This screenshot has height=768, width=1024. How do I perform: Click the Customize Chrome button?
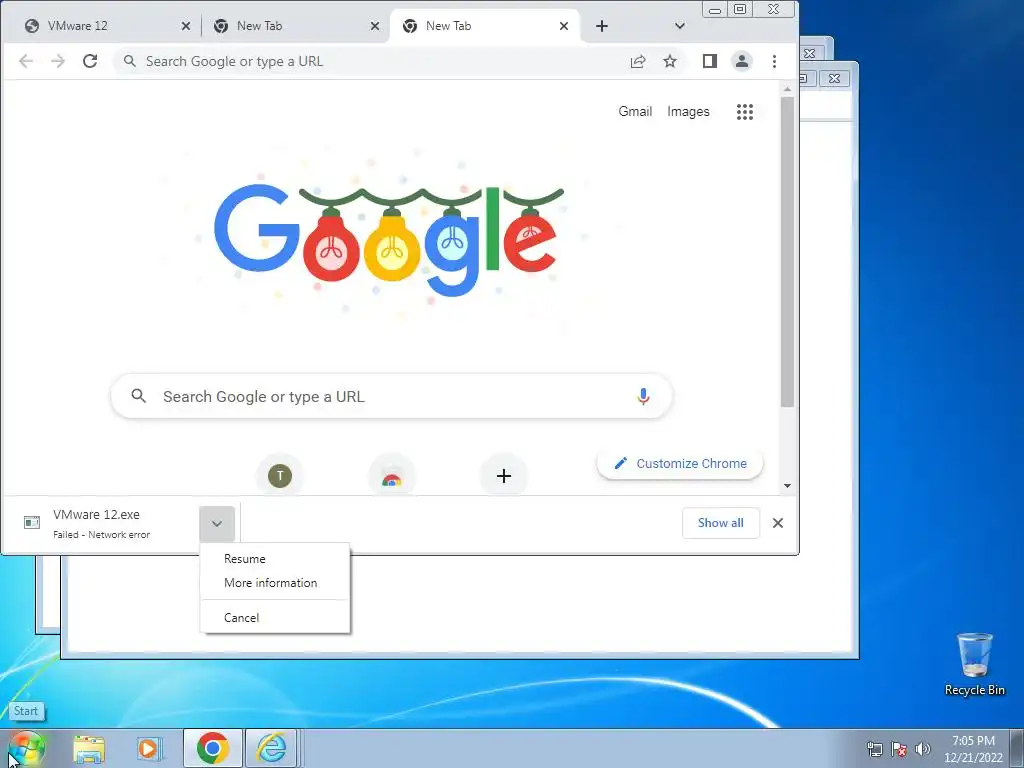click(x=680, y=464)
